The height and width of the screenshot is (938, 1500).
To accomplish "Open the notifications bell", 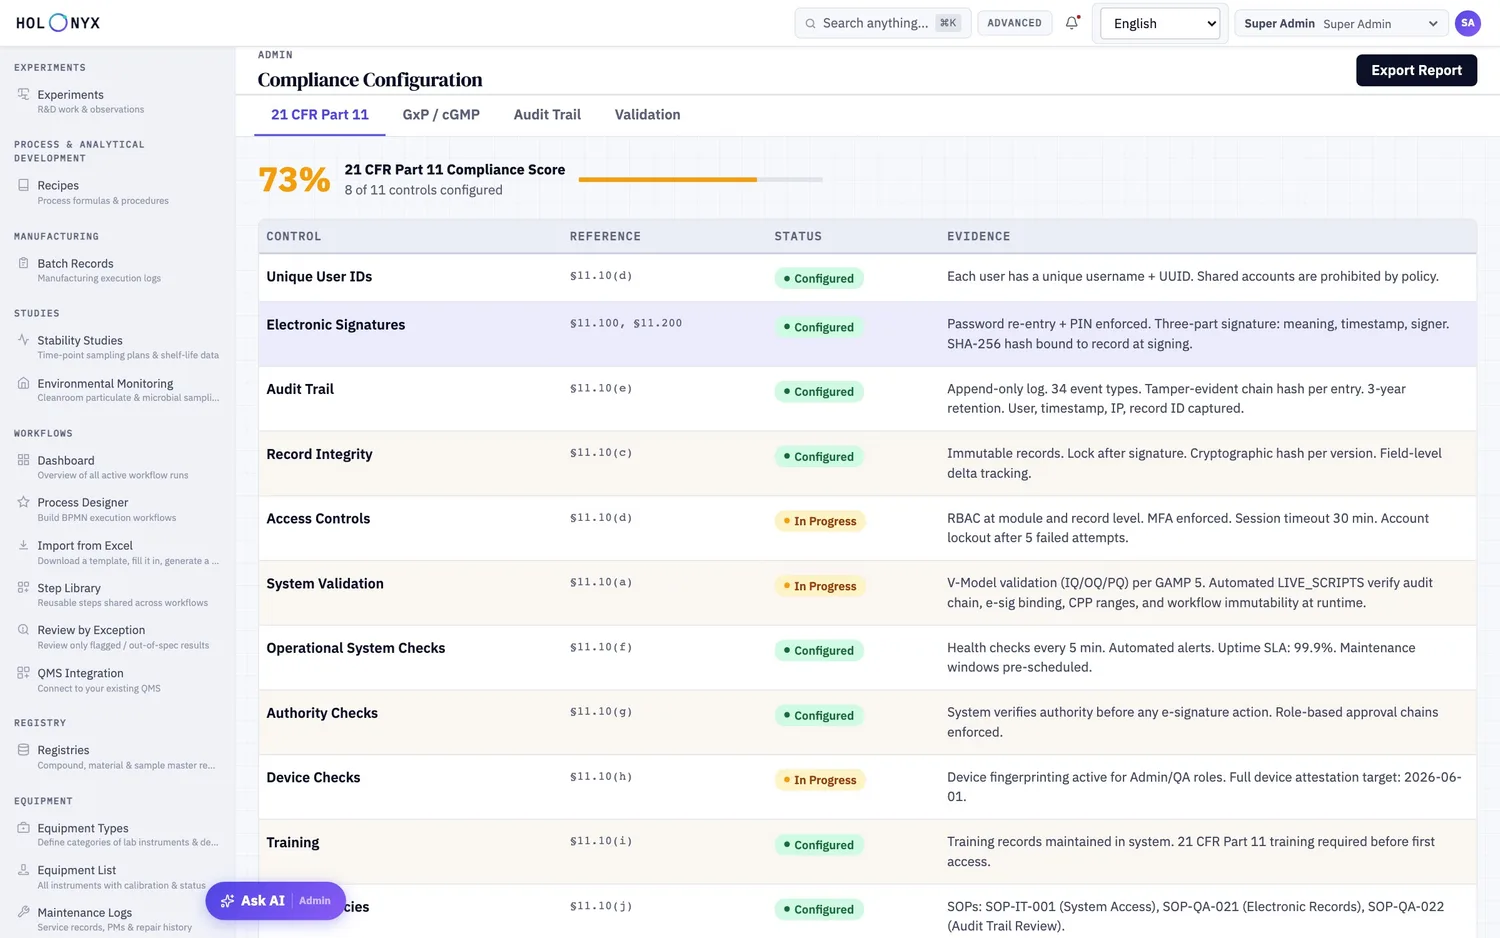I will coord(1072,23).
